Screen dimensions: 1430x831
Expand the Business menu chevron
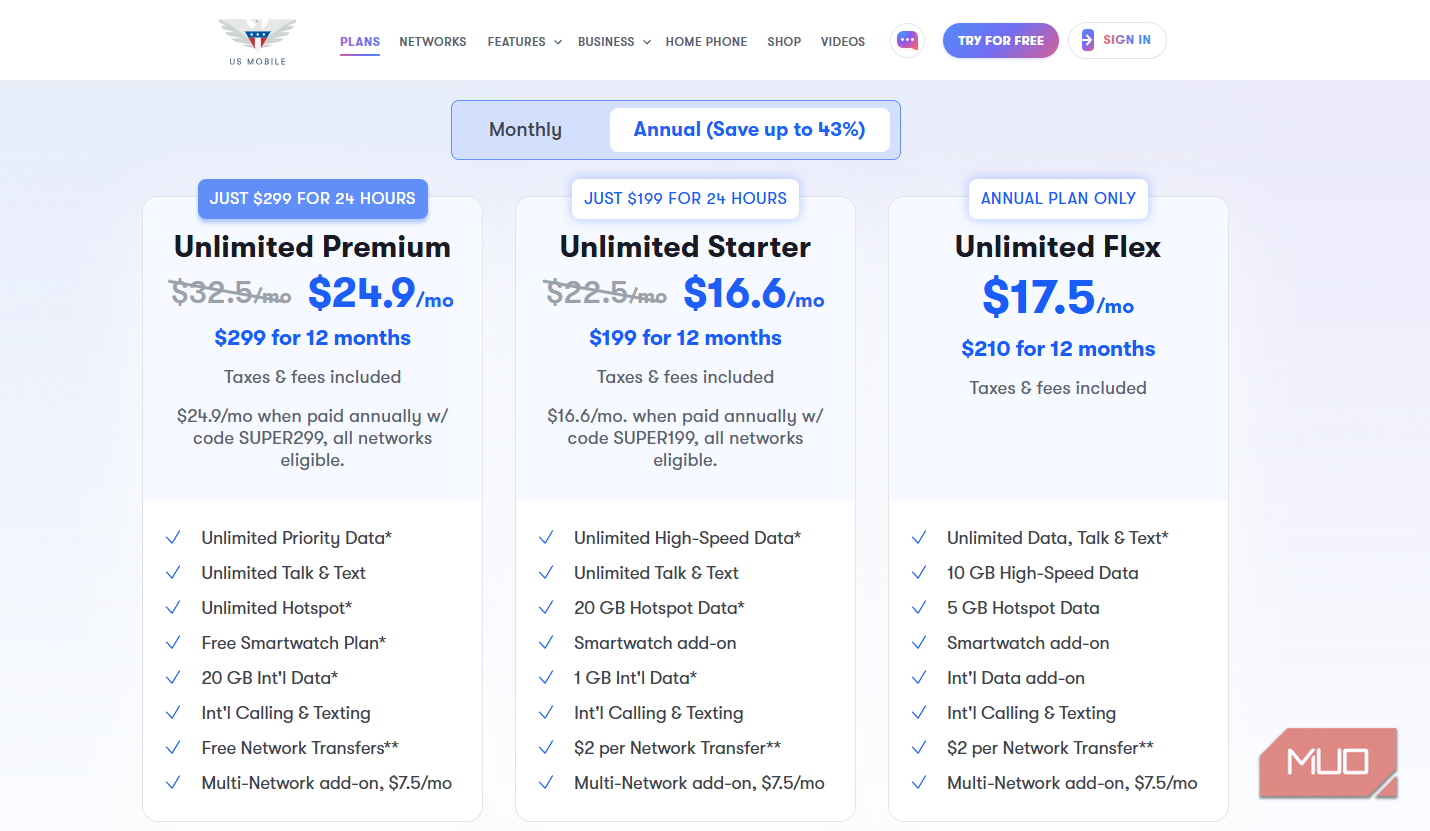pyautogui.click(x=647, y=42)
